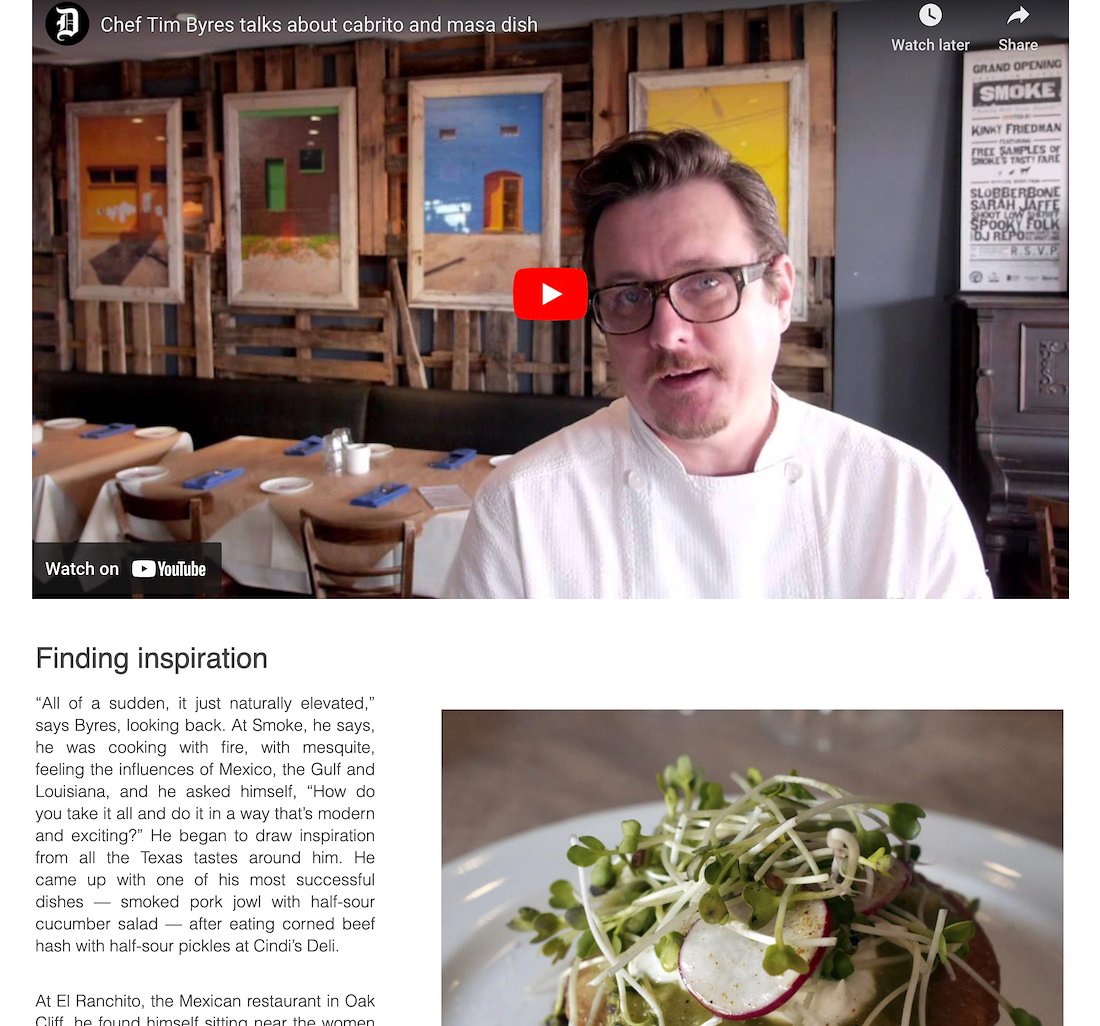Open the YouTube logo in bottom overlay
This screenshot has width=1100, height=1026.
tap(168, 569)
